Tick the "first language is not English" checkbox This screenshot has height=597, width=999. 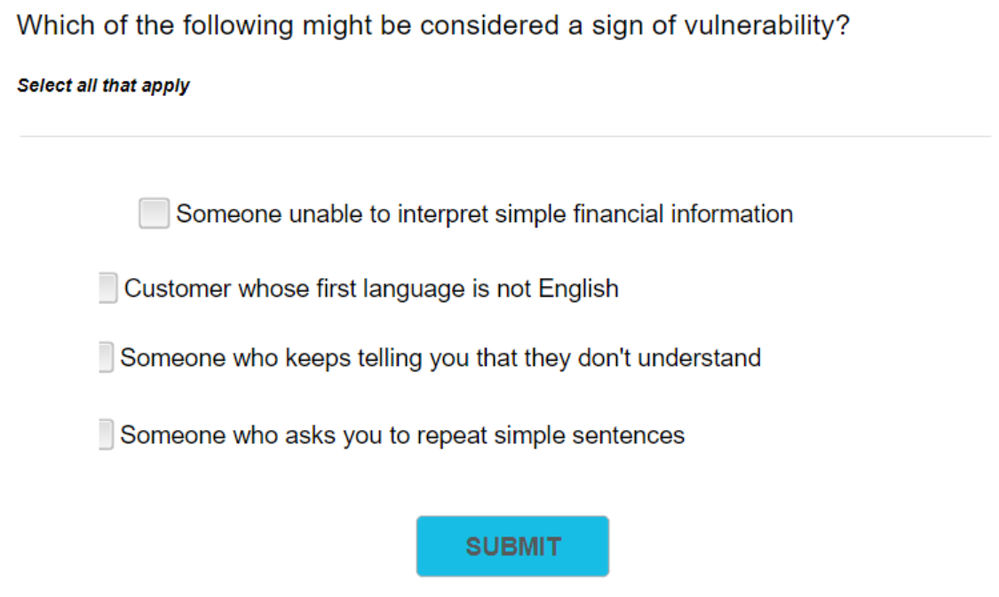point(108,288)
